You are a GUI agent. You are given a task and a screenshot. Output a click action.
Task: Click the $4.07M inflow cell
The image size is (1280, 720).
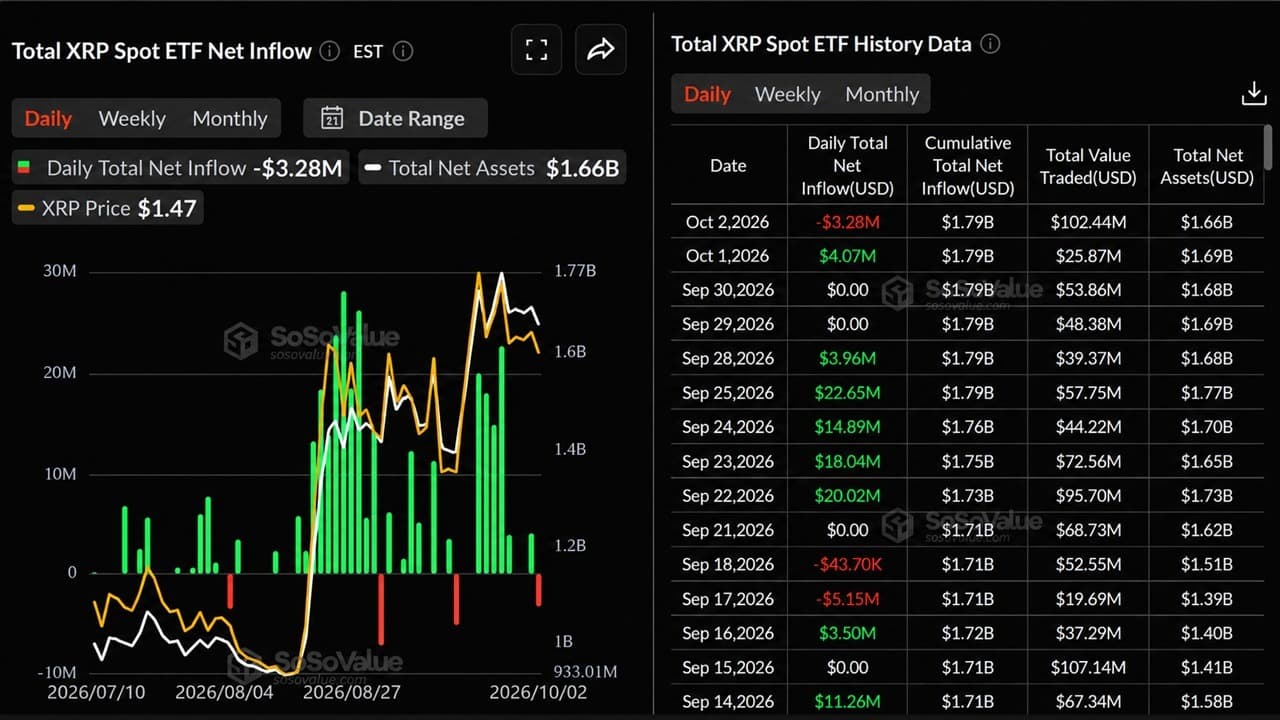(847, 256)
